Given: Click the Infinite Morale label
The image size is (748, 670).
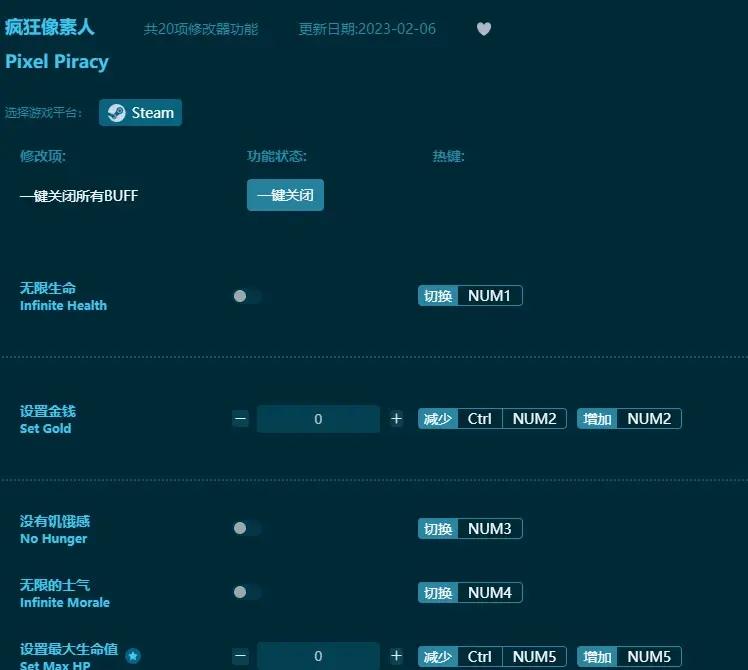Looking at the screenshot, I should coord(65,603).
